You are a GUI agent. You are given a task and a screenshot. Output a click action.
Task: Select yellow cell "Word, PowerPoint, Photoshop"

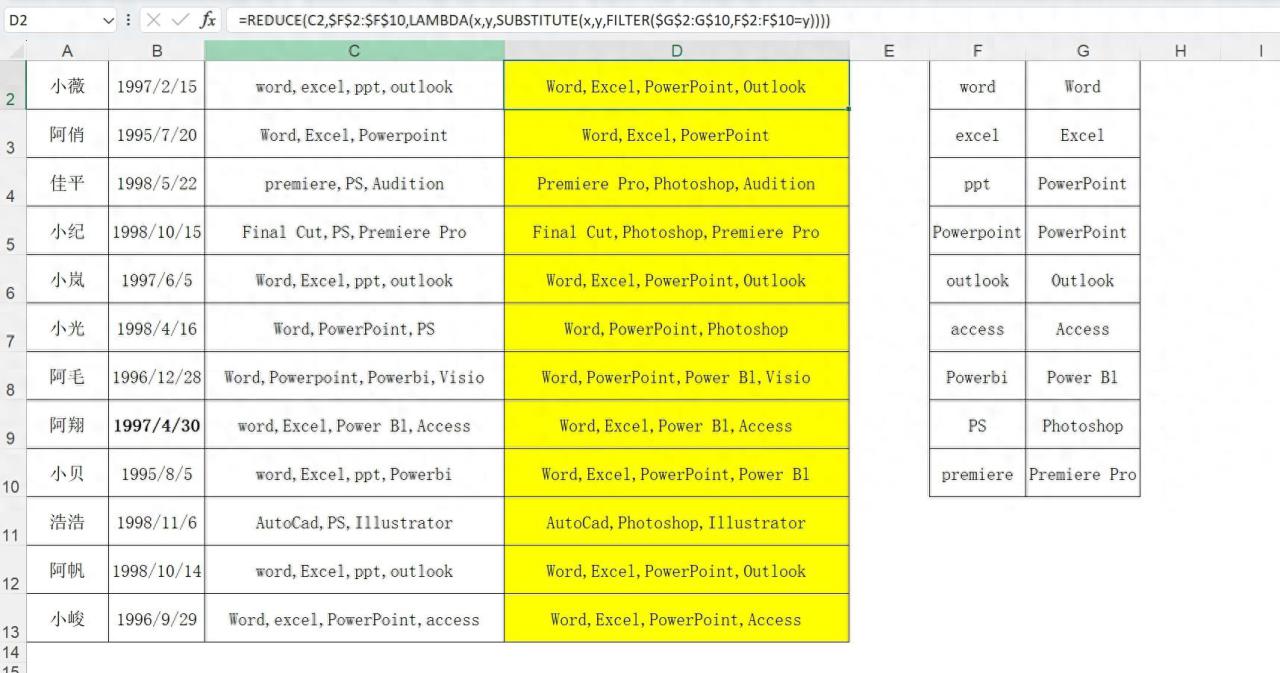[677, 329]
